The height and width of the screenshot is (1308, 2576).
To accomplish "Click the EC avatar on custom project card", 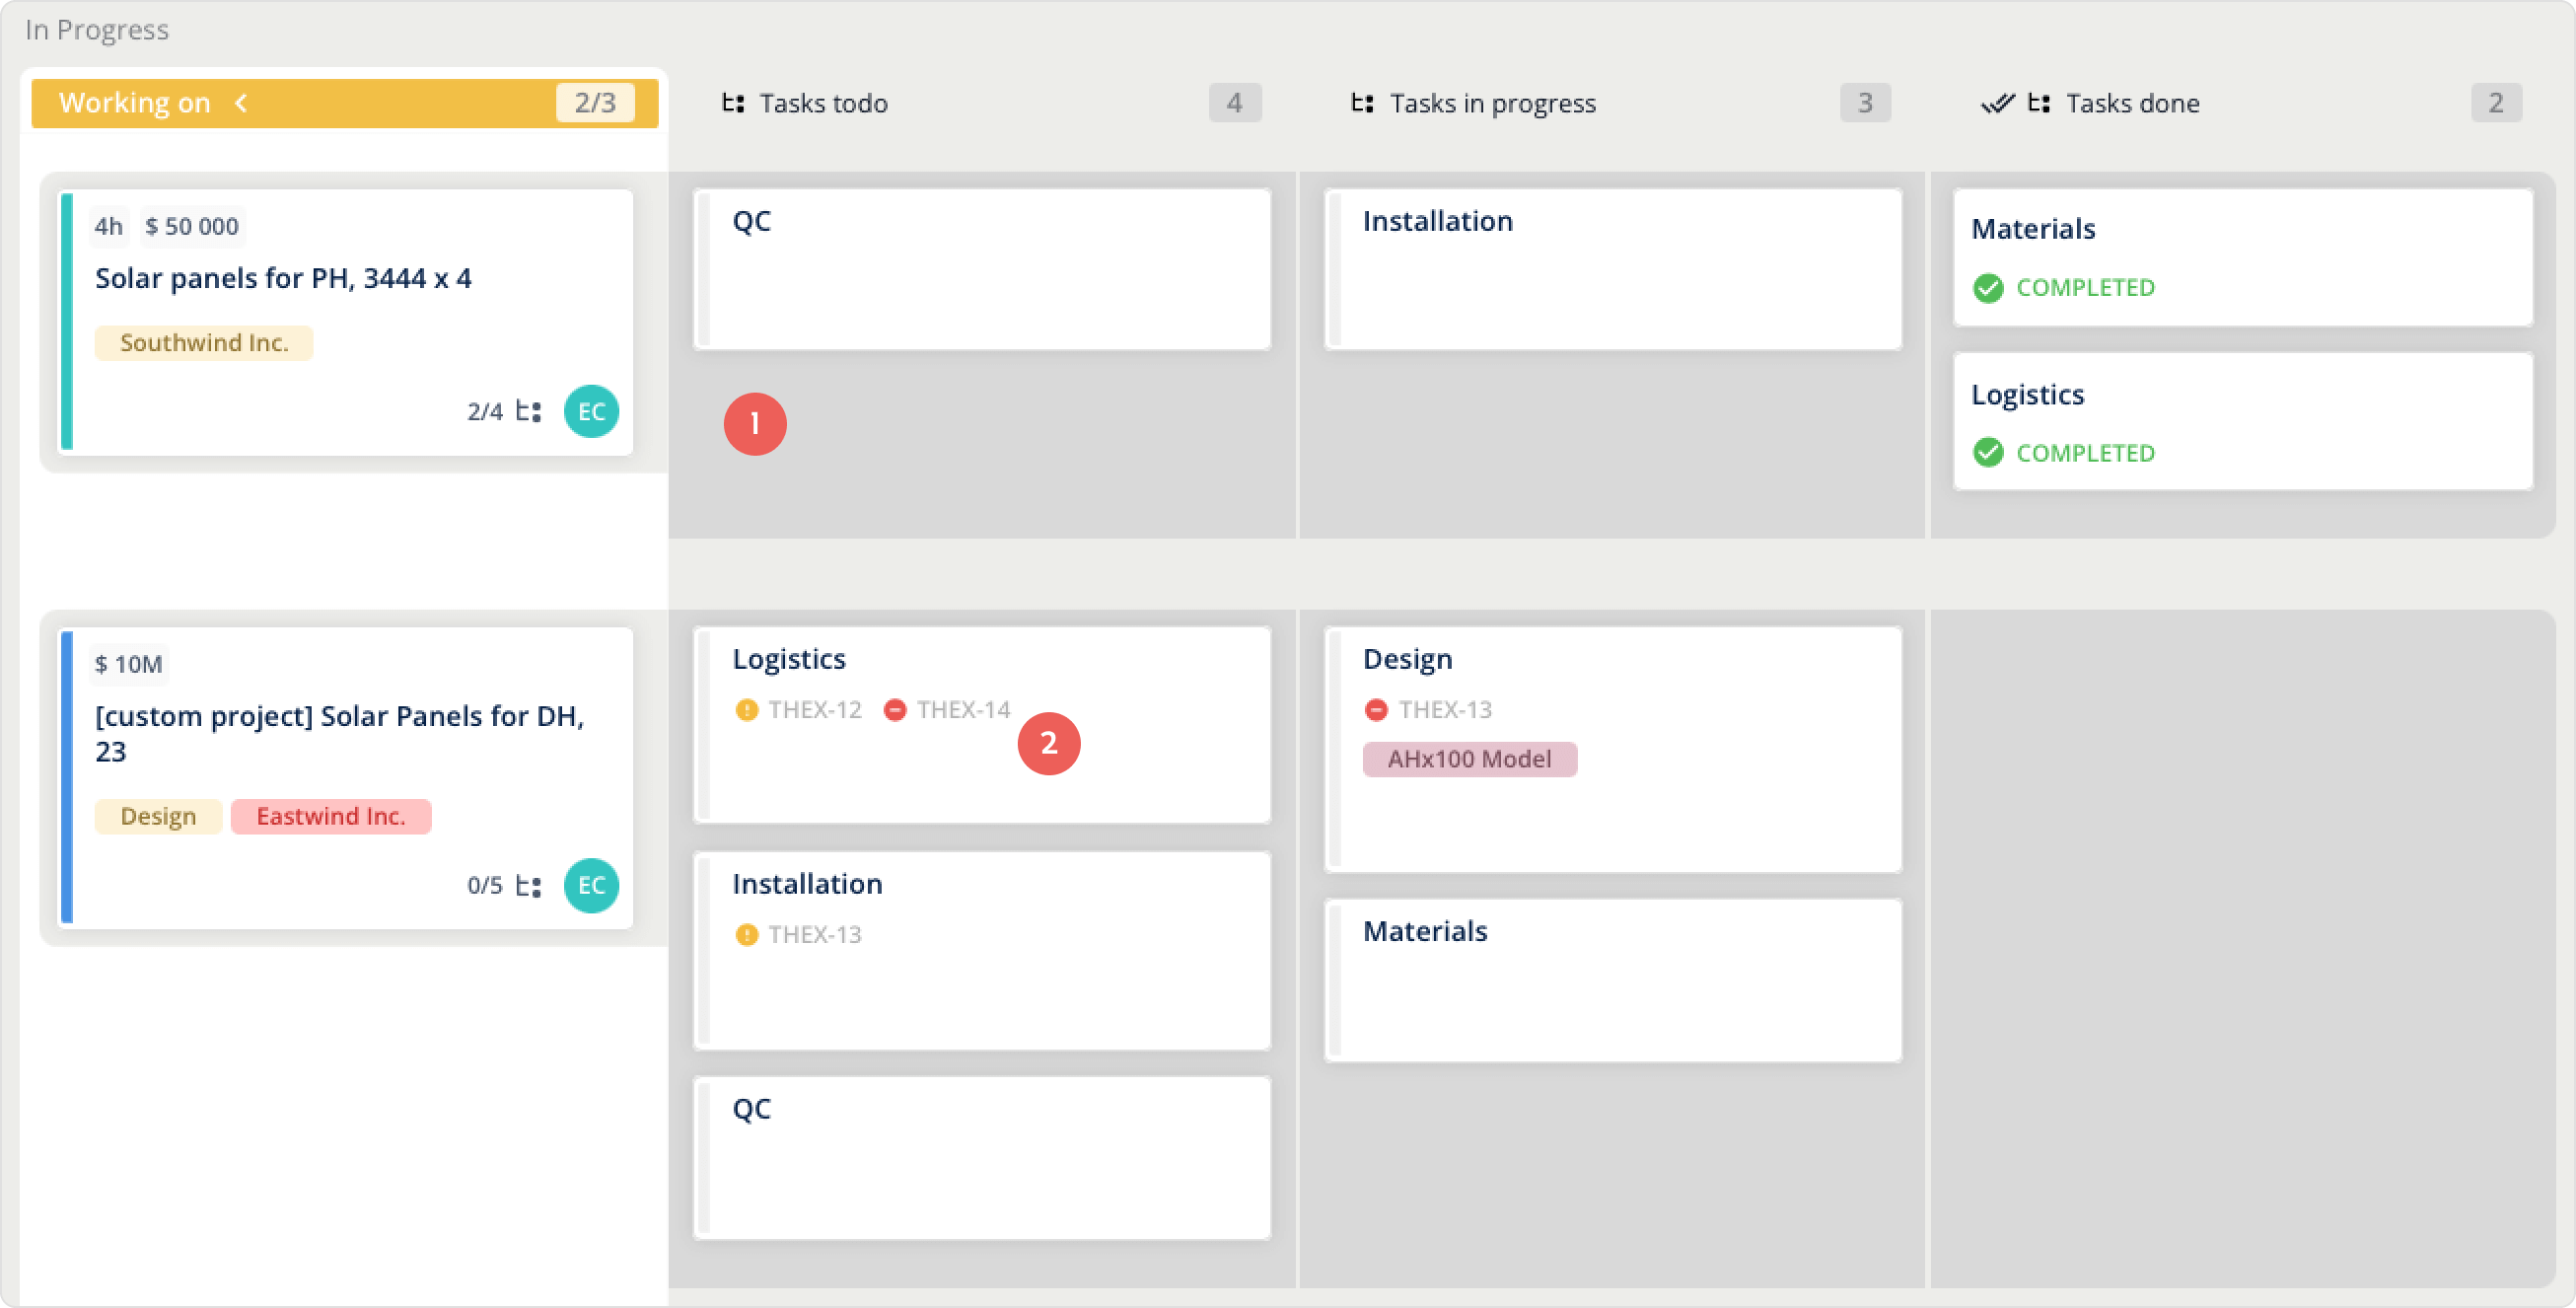I will point(591,885).
